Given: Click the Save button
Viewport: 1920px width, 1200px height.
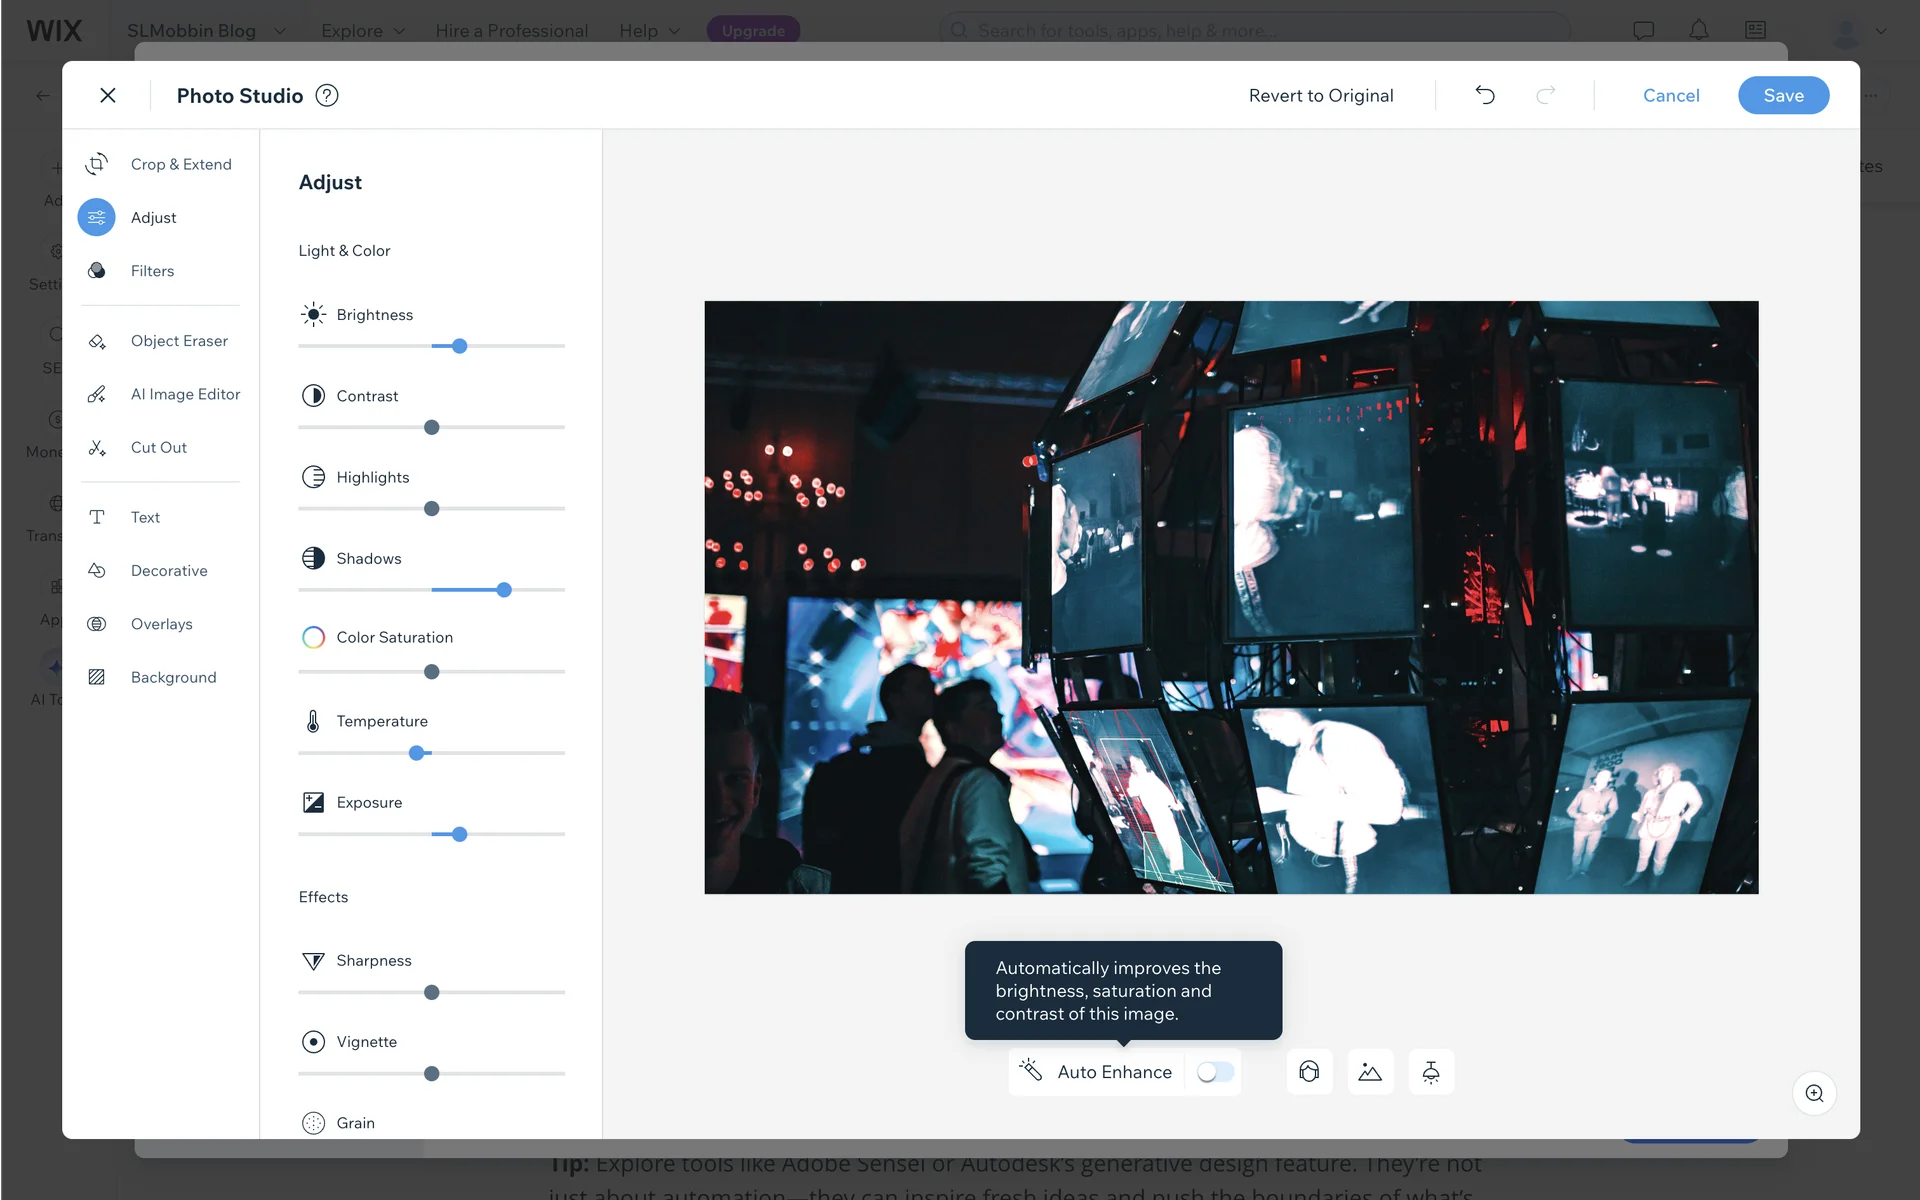Looking at the screenshot, I should (x=1783, y=95).
